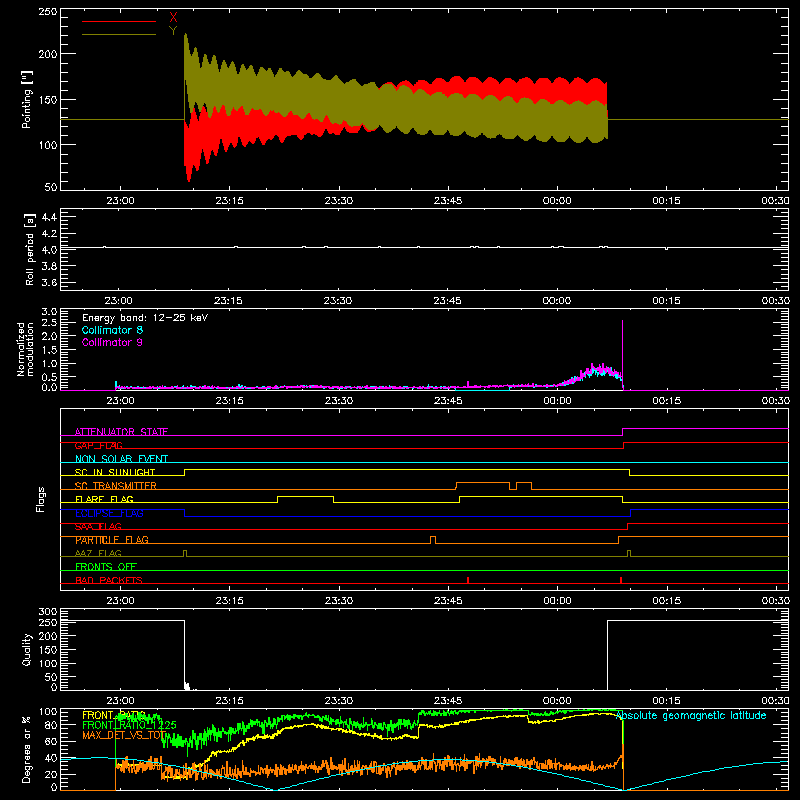The image size is (800, 800).
Task: Click the PARTICLE_FLAG pulse near 23:43
Action: coord(433,540)
